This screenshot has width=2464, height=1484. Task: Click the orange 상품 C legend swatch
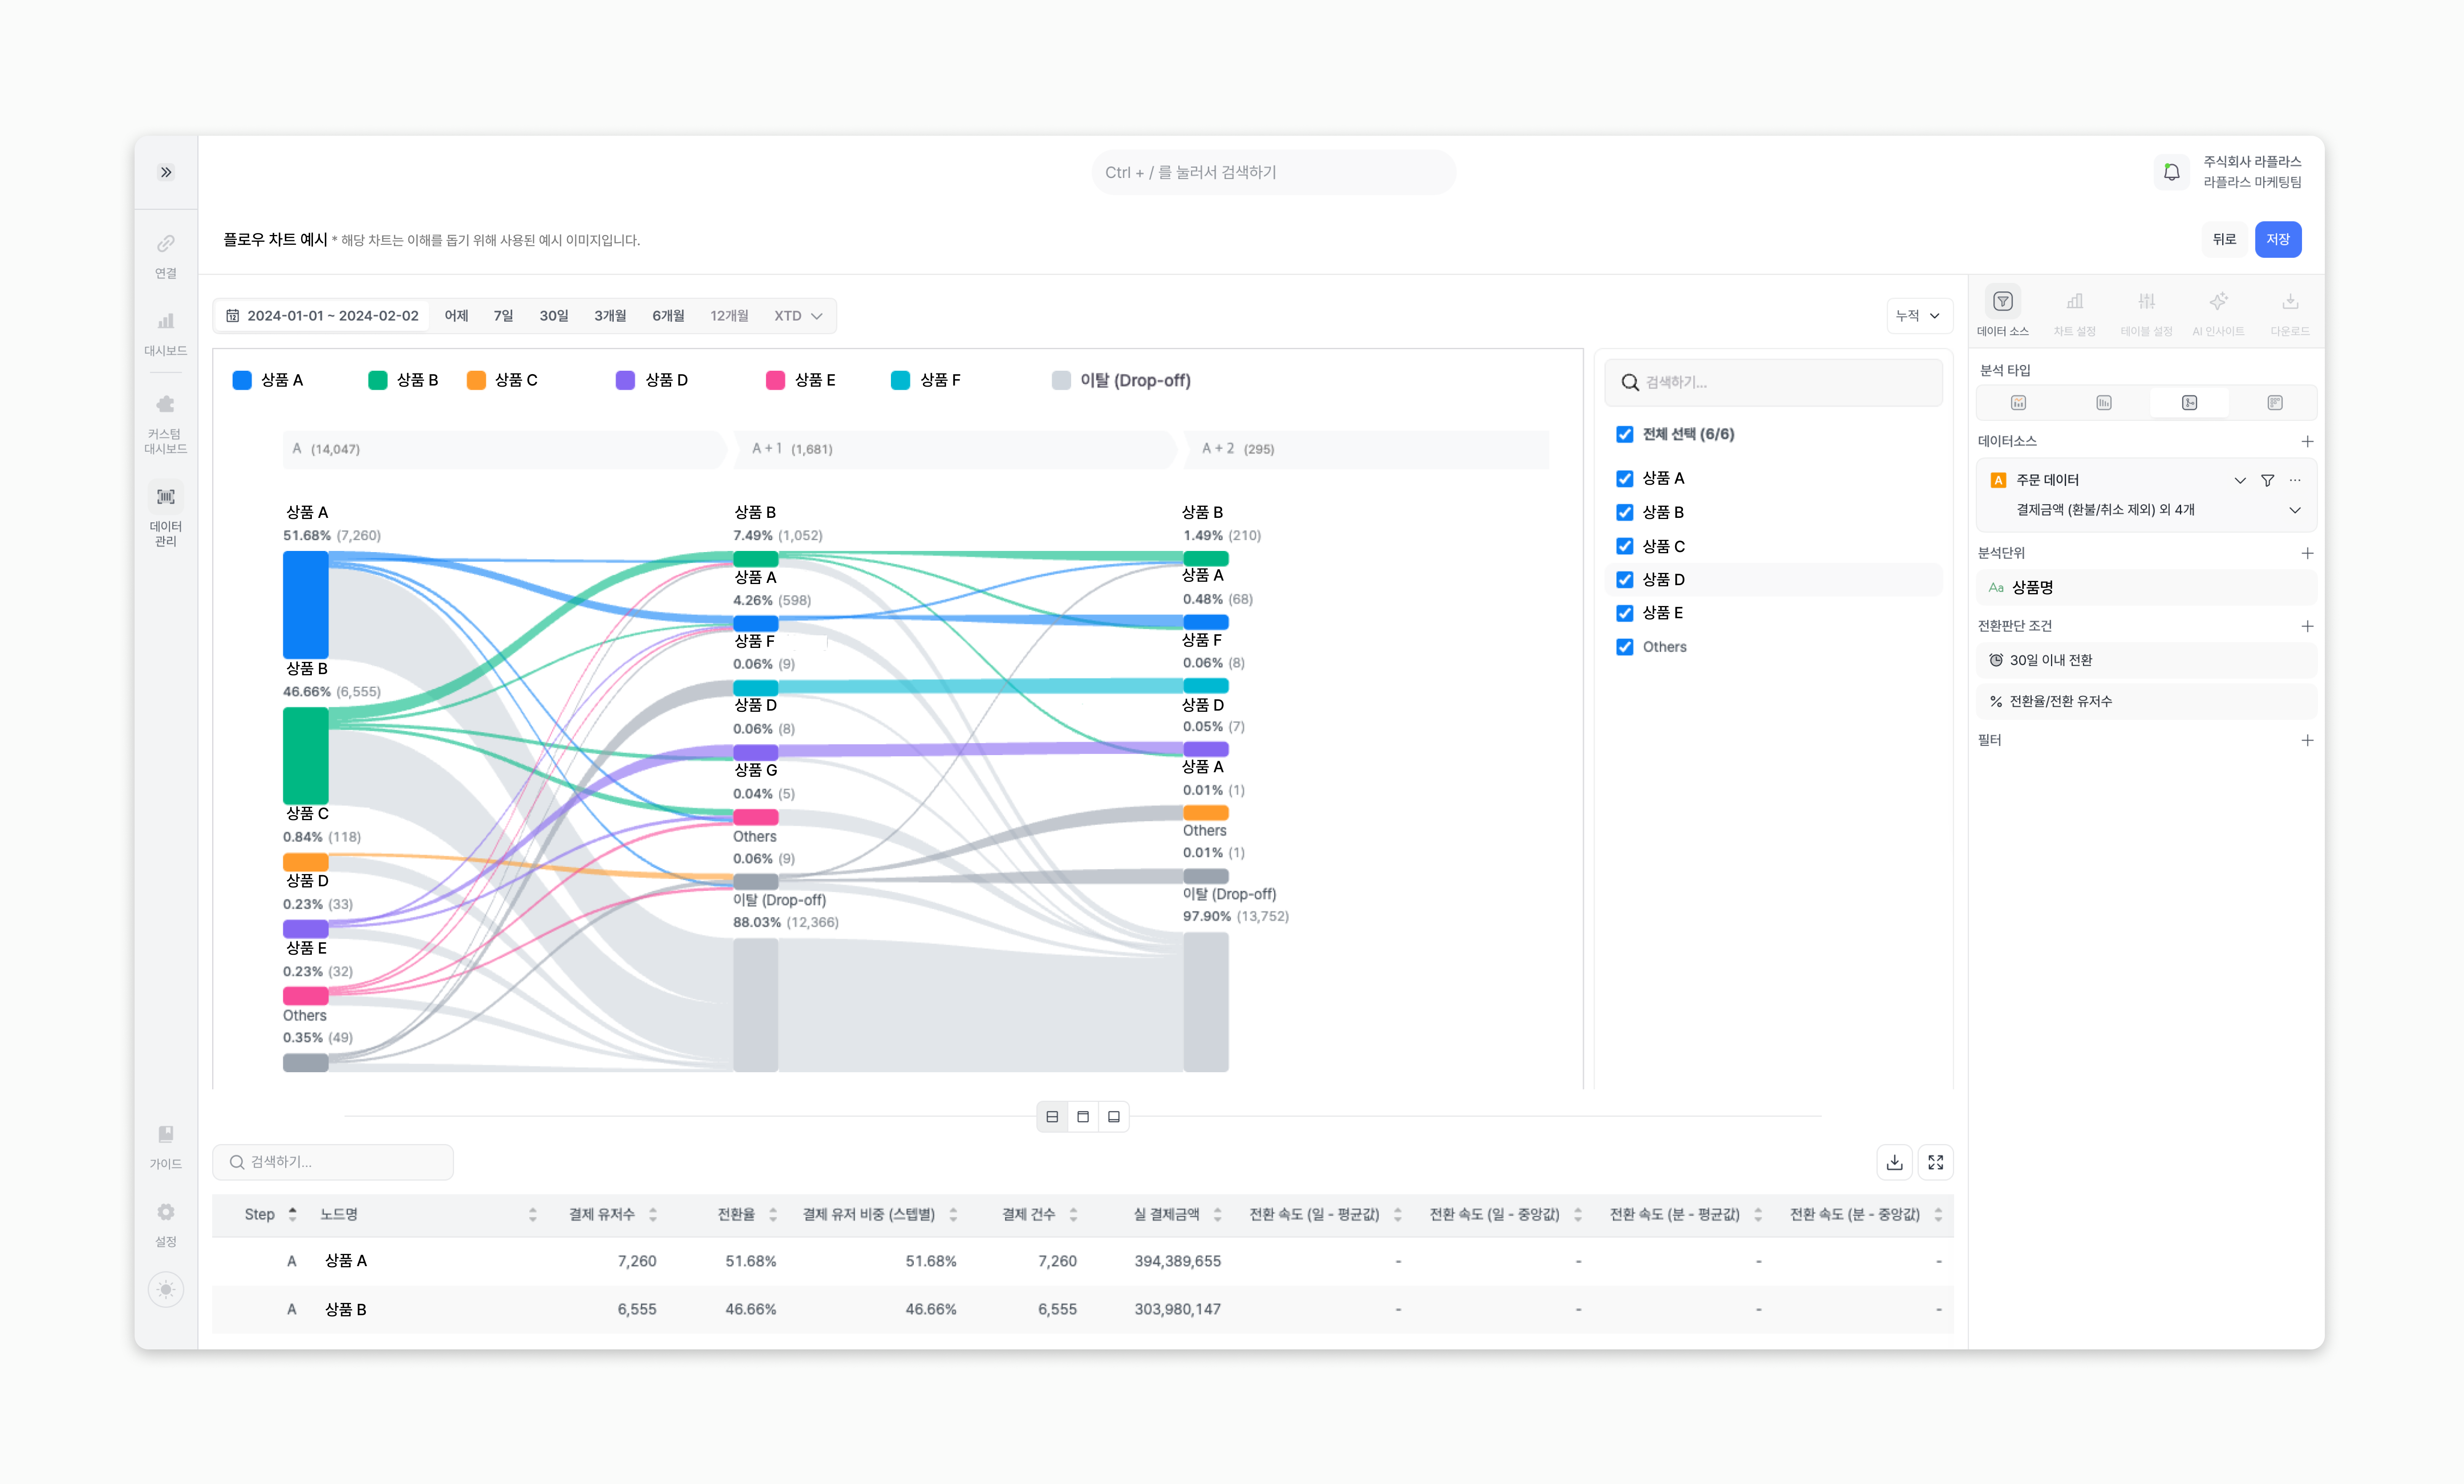(x=476, y=380)
